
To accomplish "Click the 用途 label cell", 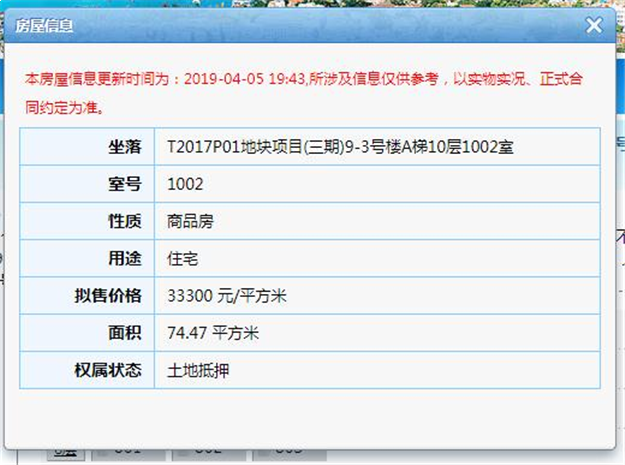I will point(87,258).
